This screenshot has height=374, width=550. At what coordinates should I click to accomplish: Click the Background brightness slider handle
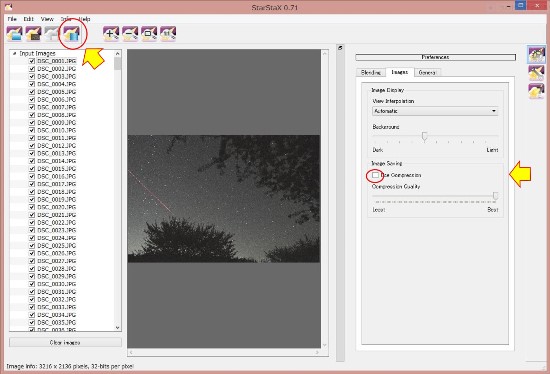[x=424, y=136]
